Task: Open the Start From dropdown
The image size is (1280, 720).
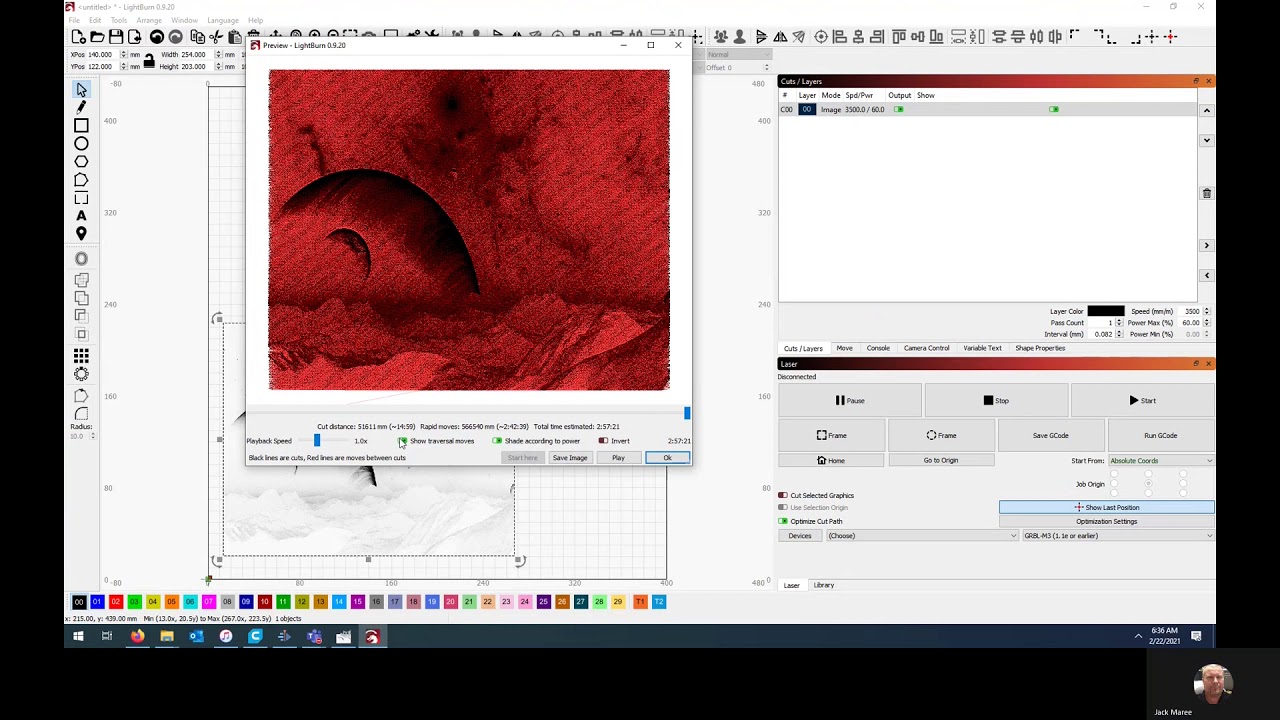Action: pos(1160,461)
